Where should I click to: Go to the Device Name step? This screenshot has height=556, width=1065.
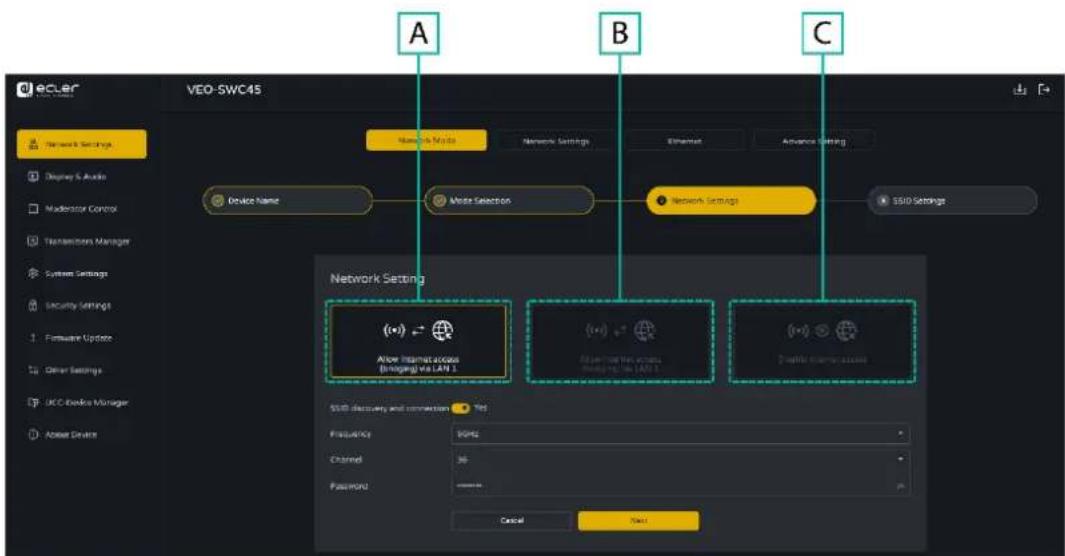click(x=287, y=201)
